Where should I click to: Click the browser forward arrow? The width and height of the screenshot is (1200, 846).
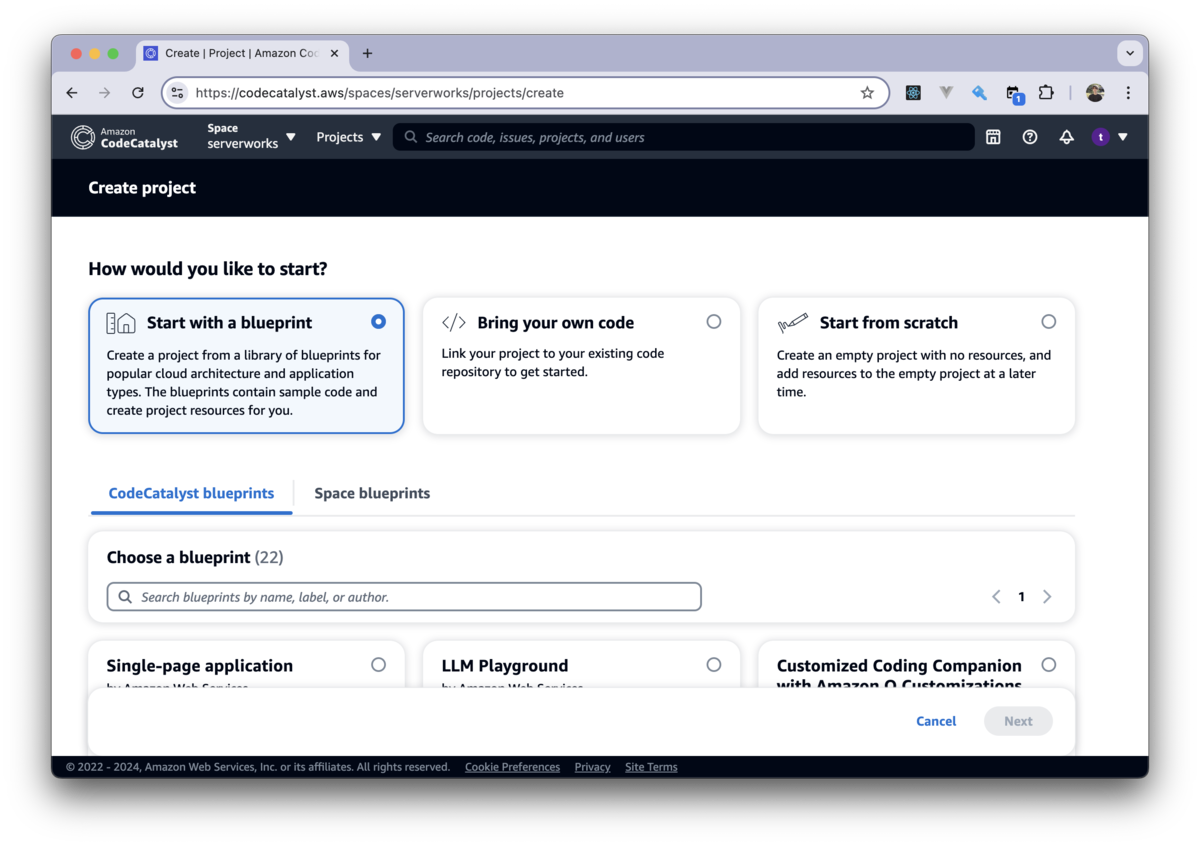(105, 93)
